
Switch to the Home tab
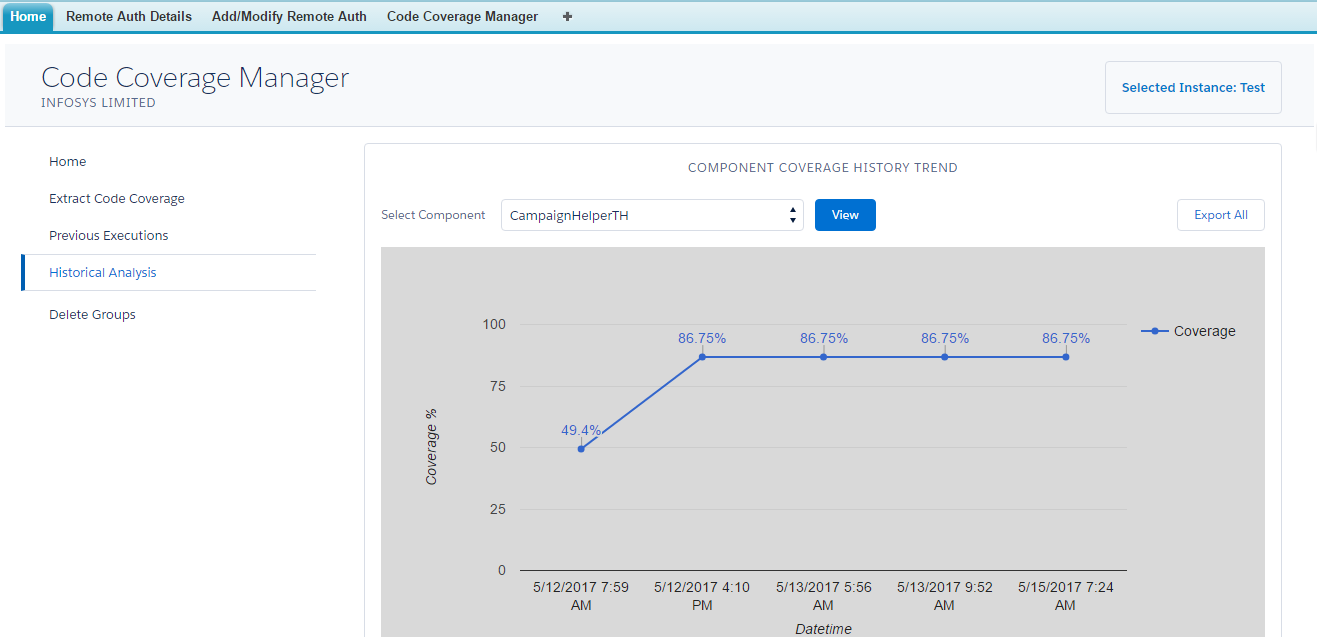coord(28,17)
